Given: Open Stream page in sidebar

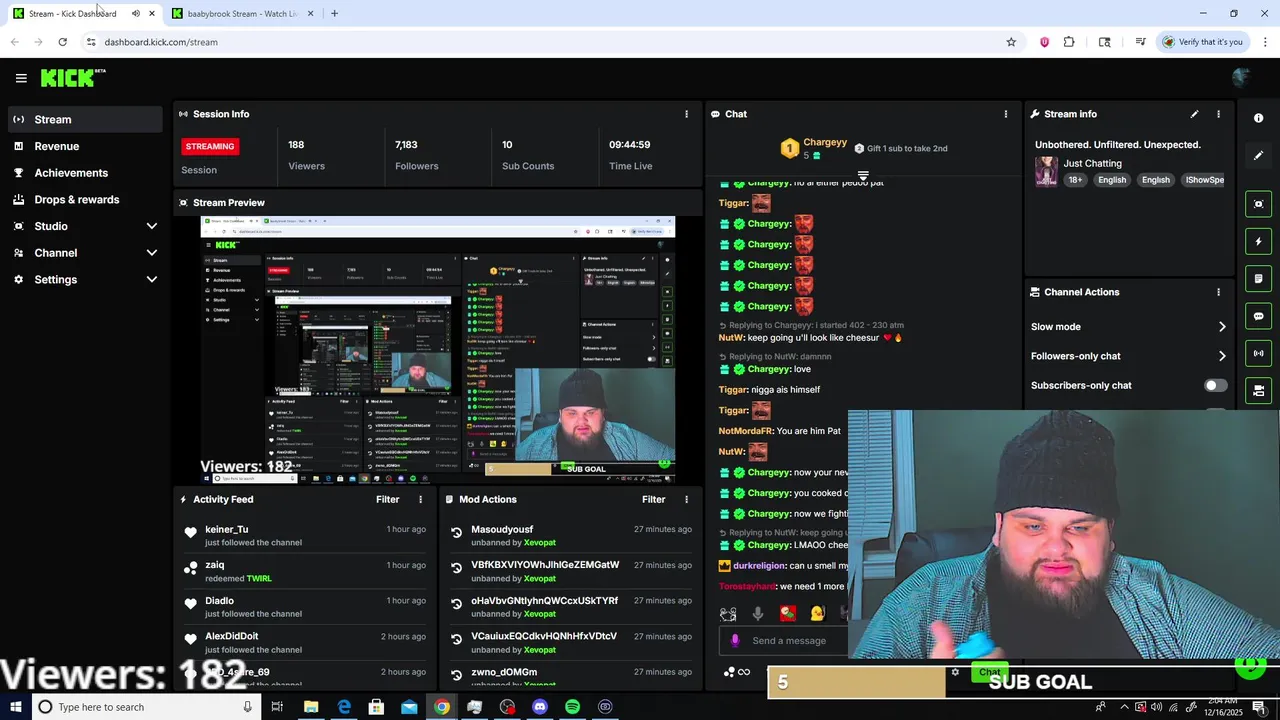Looking at the screenshot, I should (83, 119).
